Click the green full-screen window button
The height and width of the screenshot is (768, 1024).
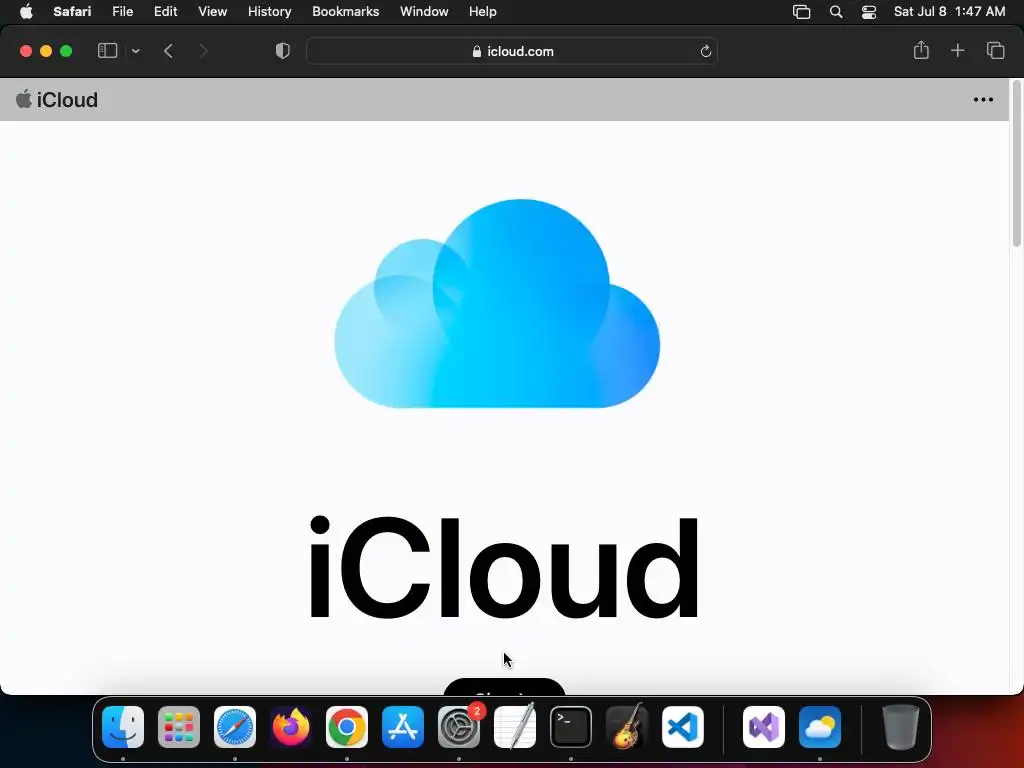[66, 51]
